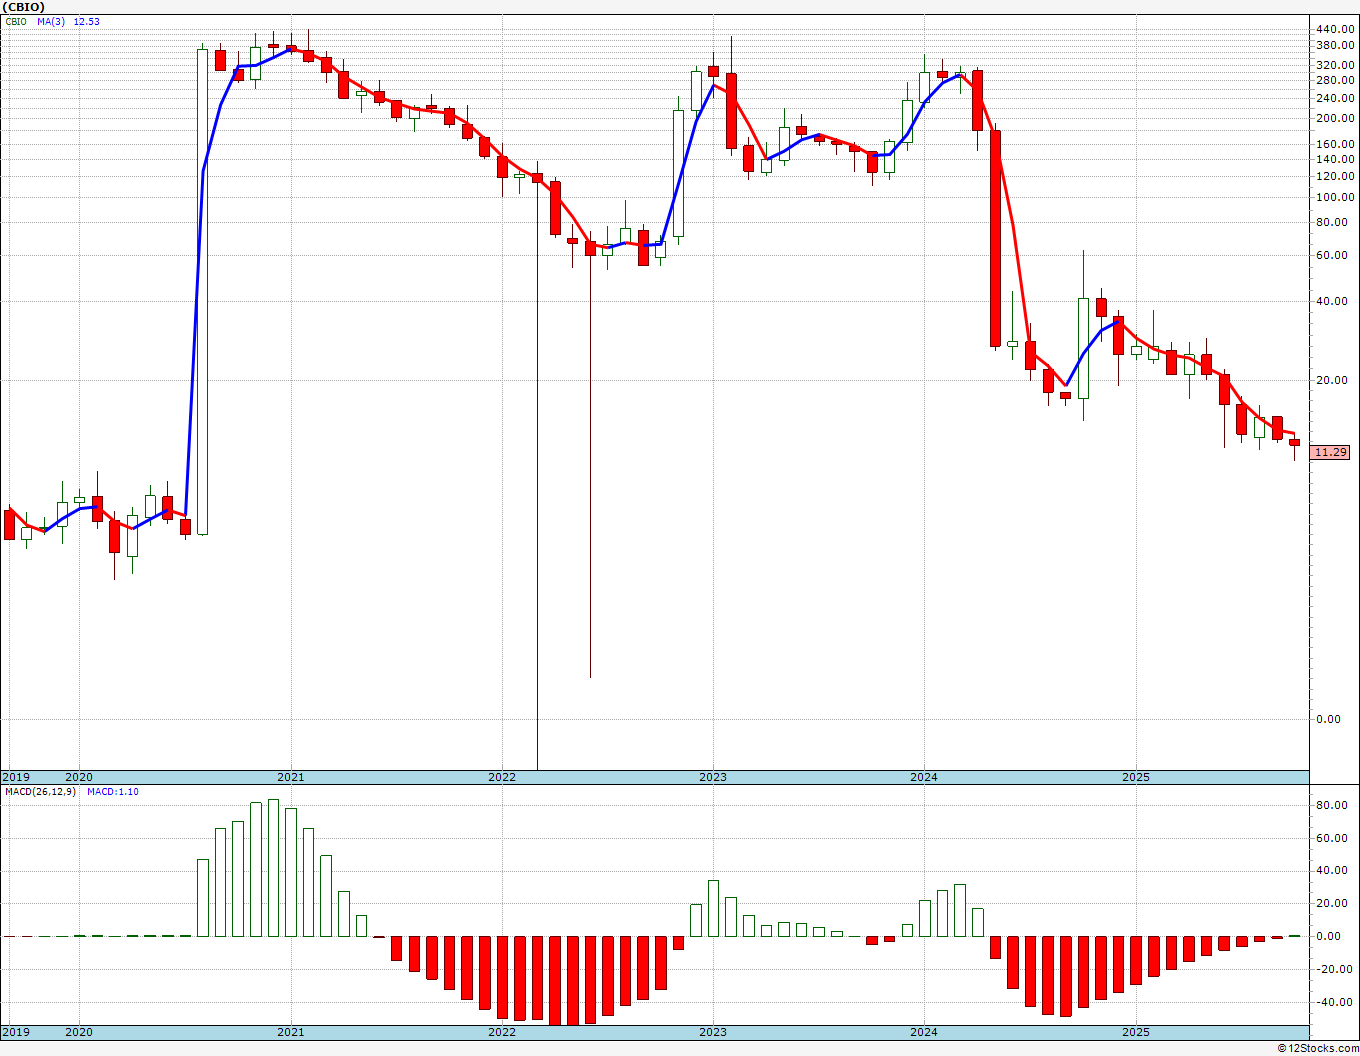Select 2022 on the price chart time axis
Image resolution: width=1360 pixels, height=1056 pixels.
(x=502, y=777)
